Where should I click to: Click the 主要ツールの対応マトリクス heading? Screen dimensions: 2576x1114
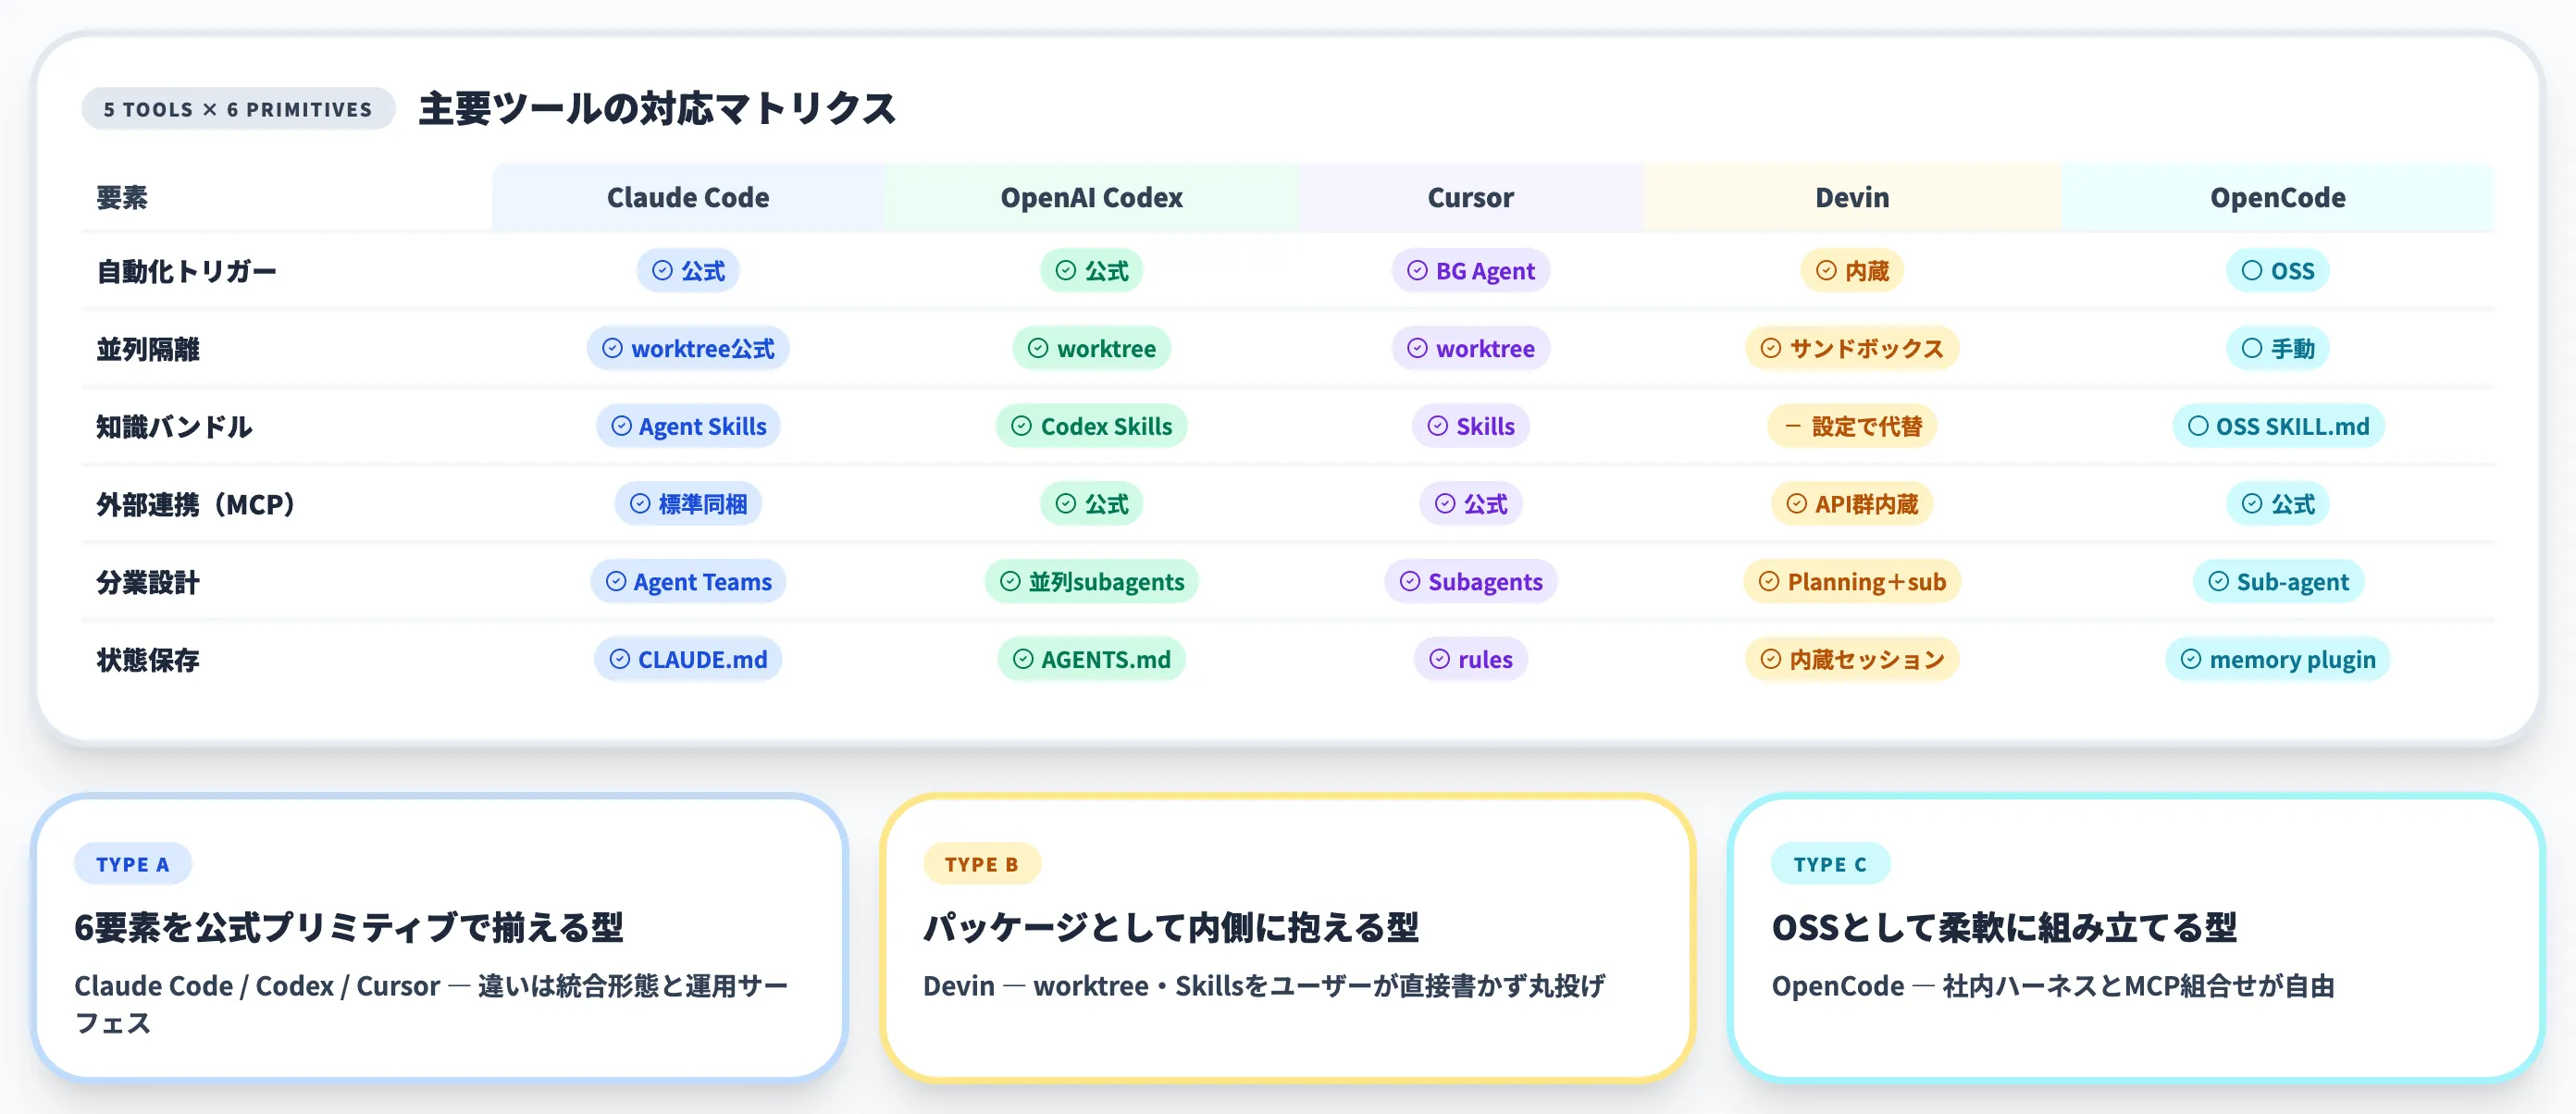(657, 108)
